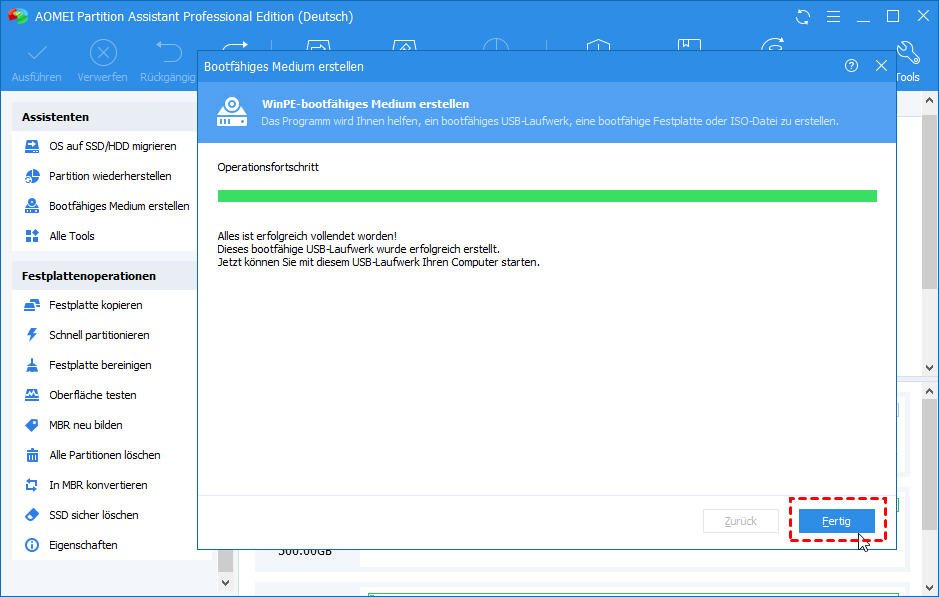Screen dimensions: 939x597
Task: Click the Festplattenoperationen section header
Action: (89, 276)
